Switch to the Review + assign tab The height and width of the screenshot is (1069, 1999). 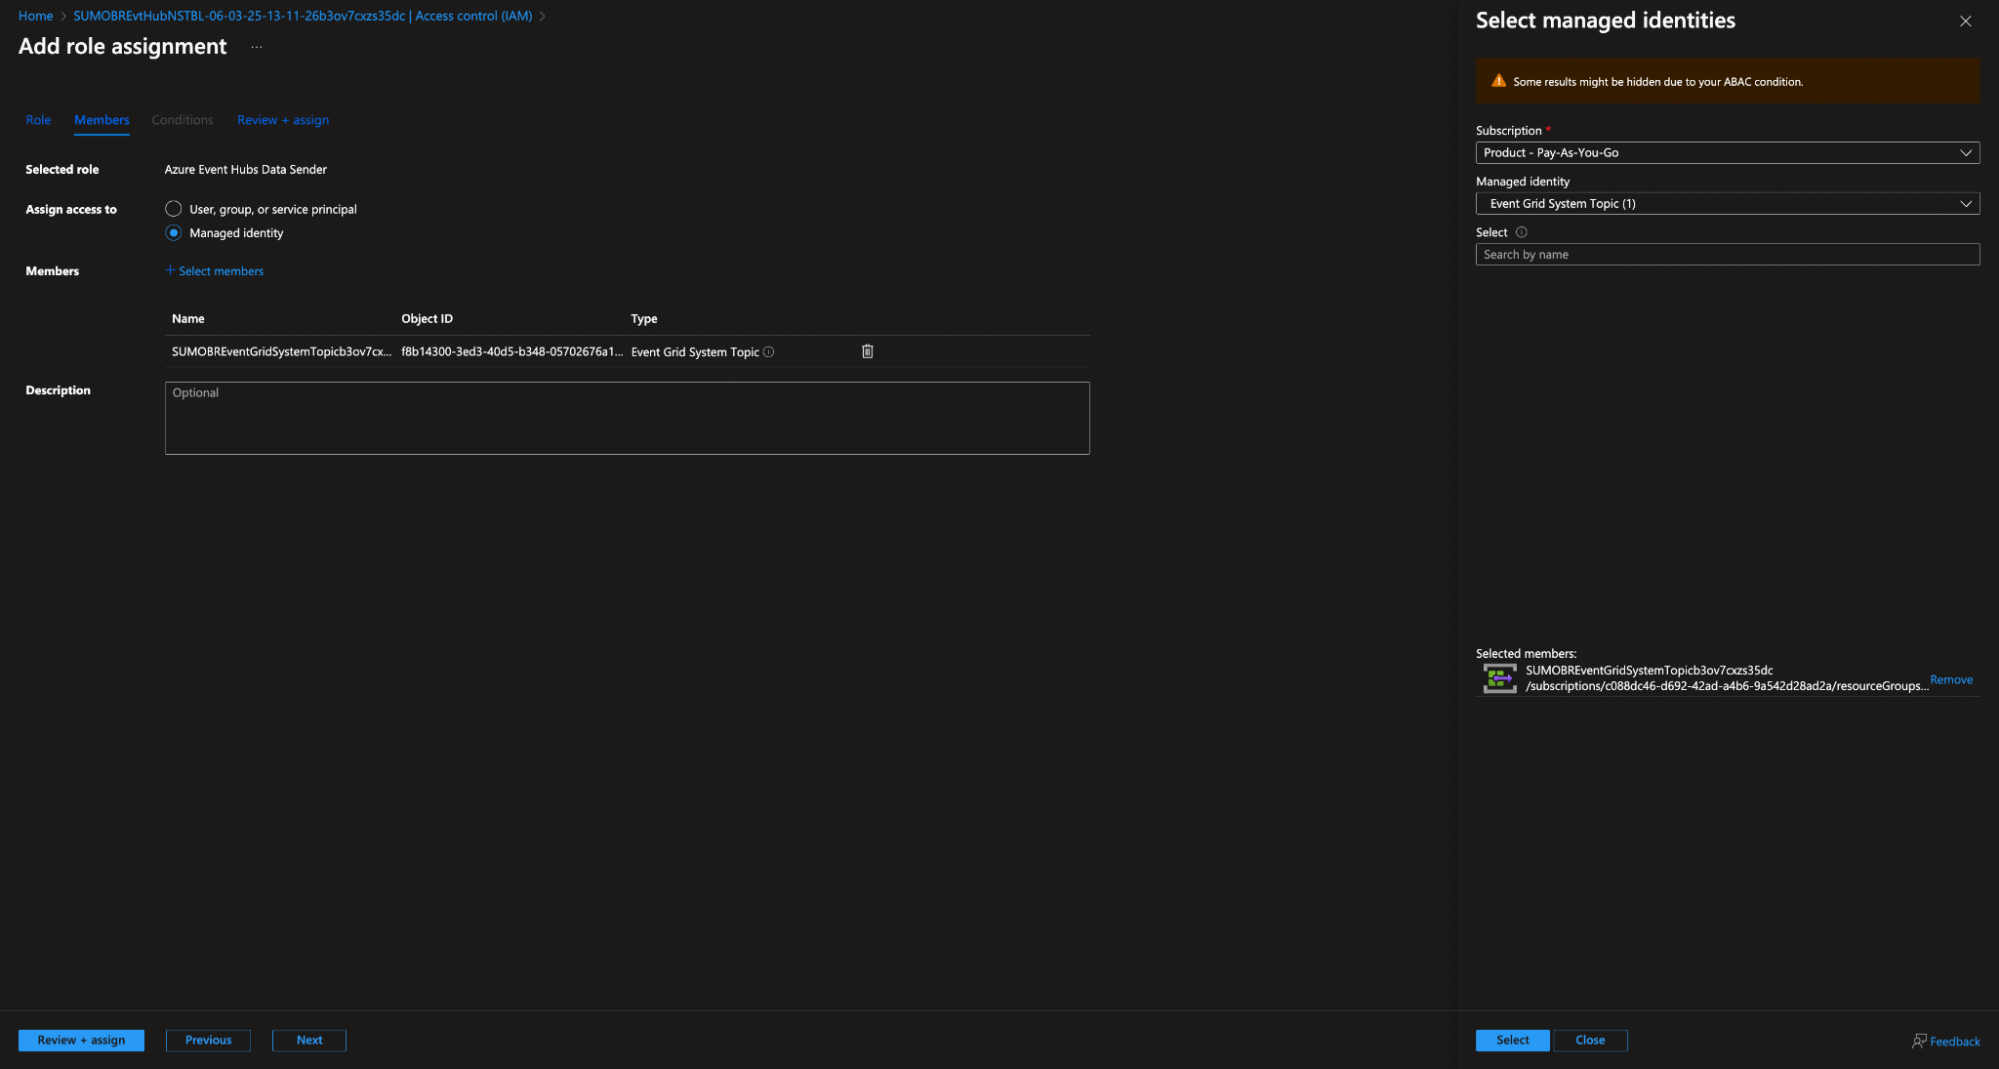[283, 119]
